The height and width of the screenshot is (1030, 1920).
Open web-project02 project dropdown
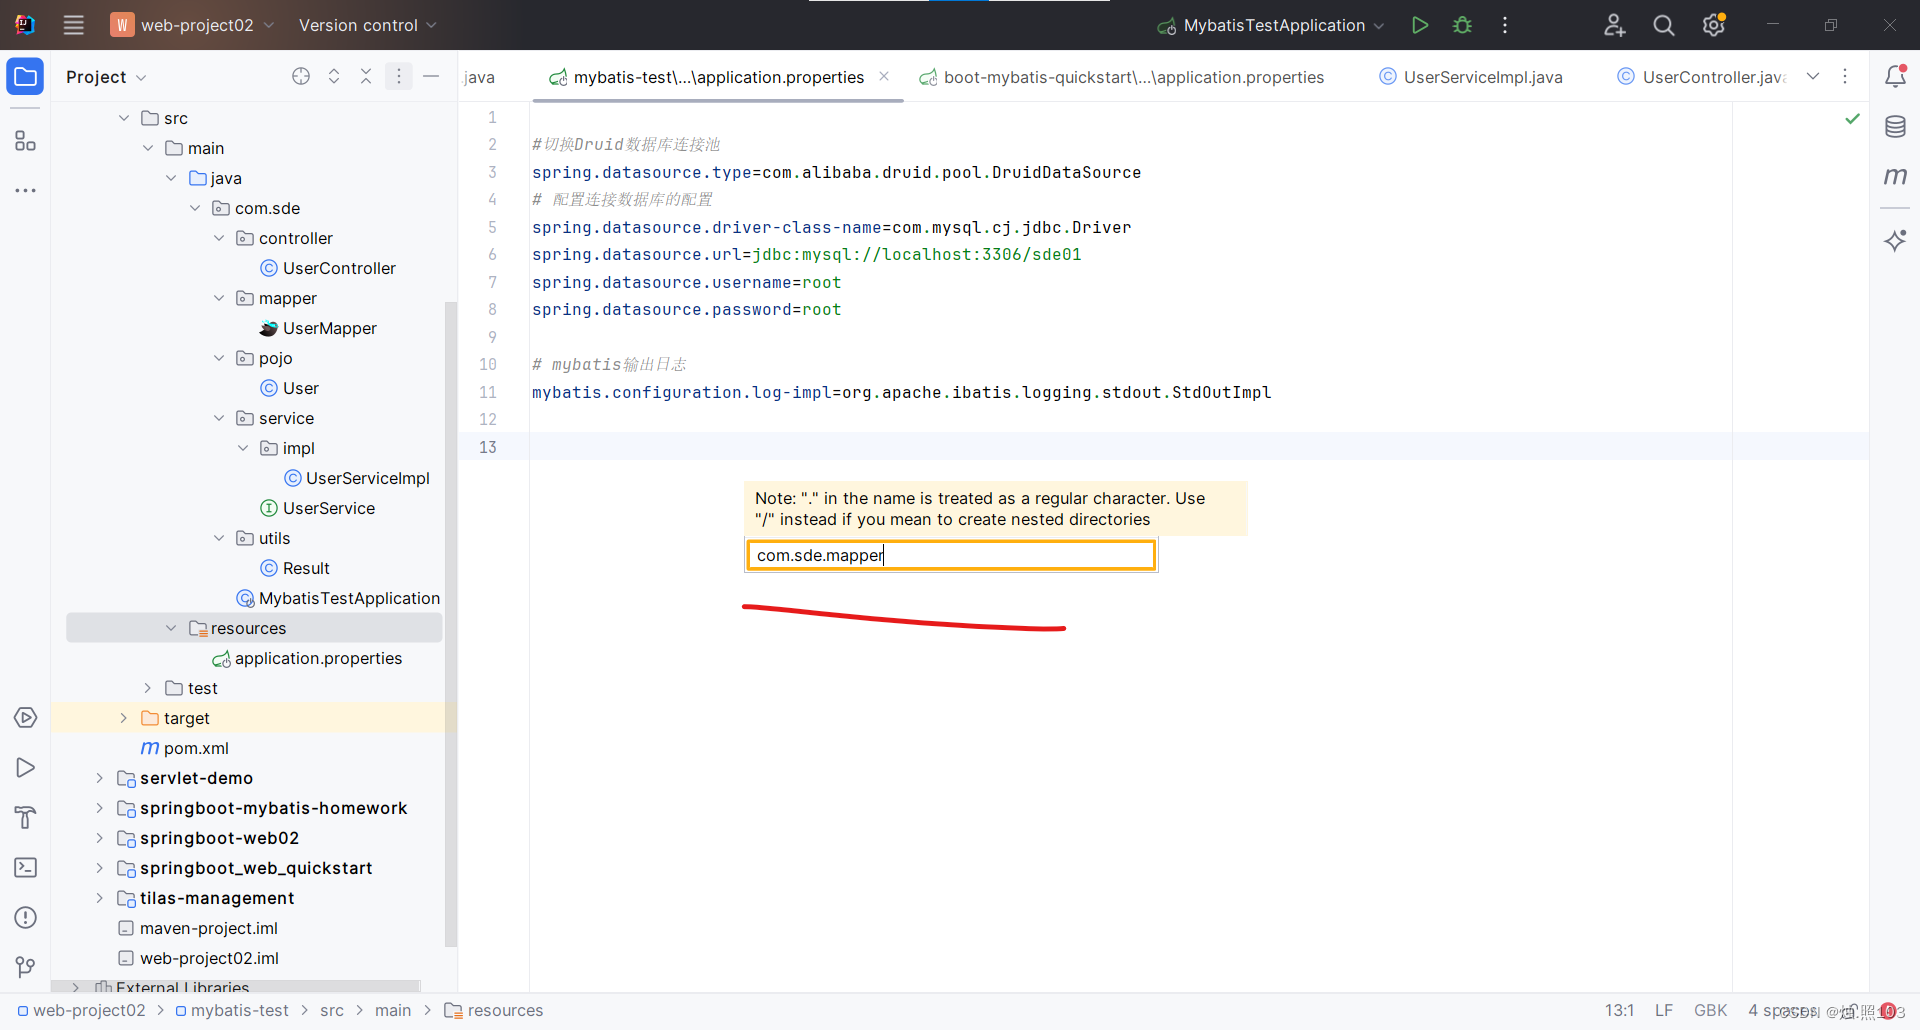coord(192,25)
